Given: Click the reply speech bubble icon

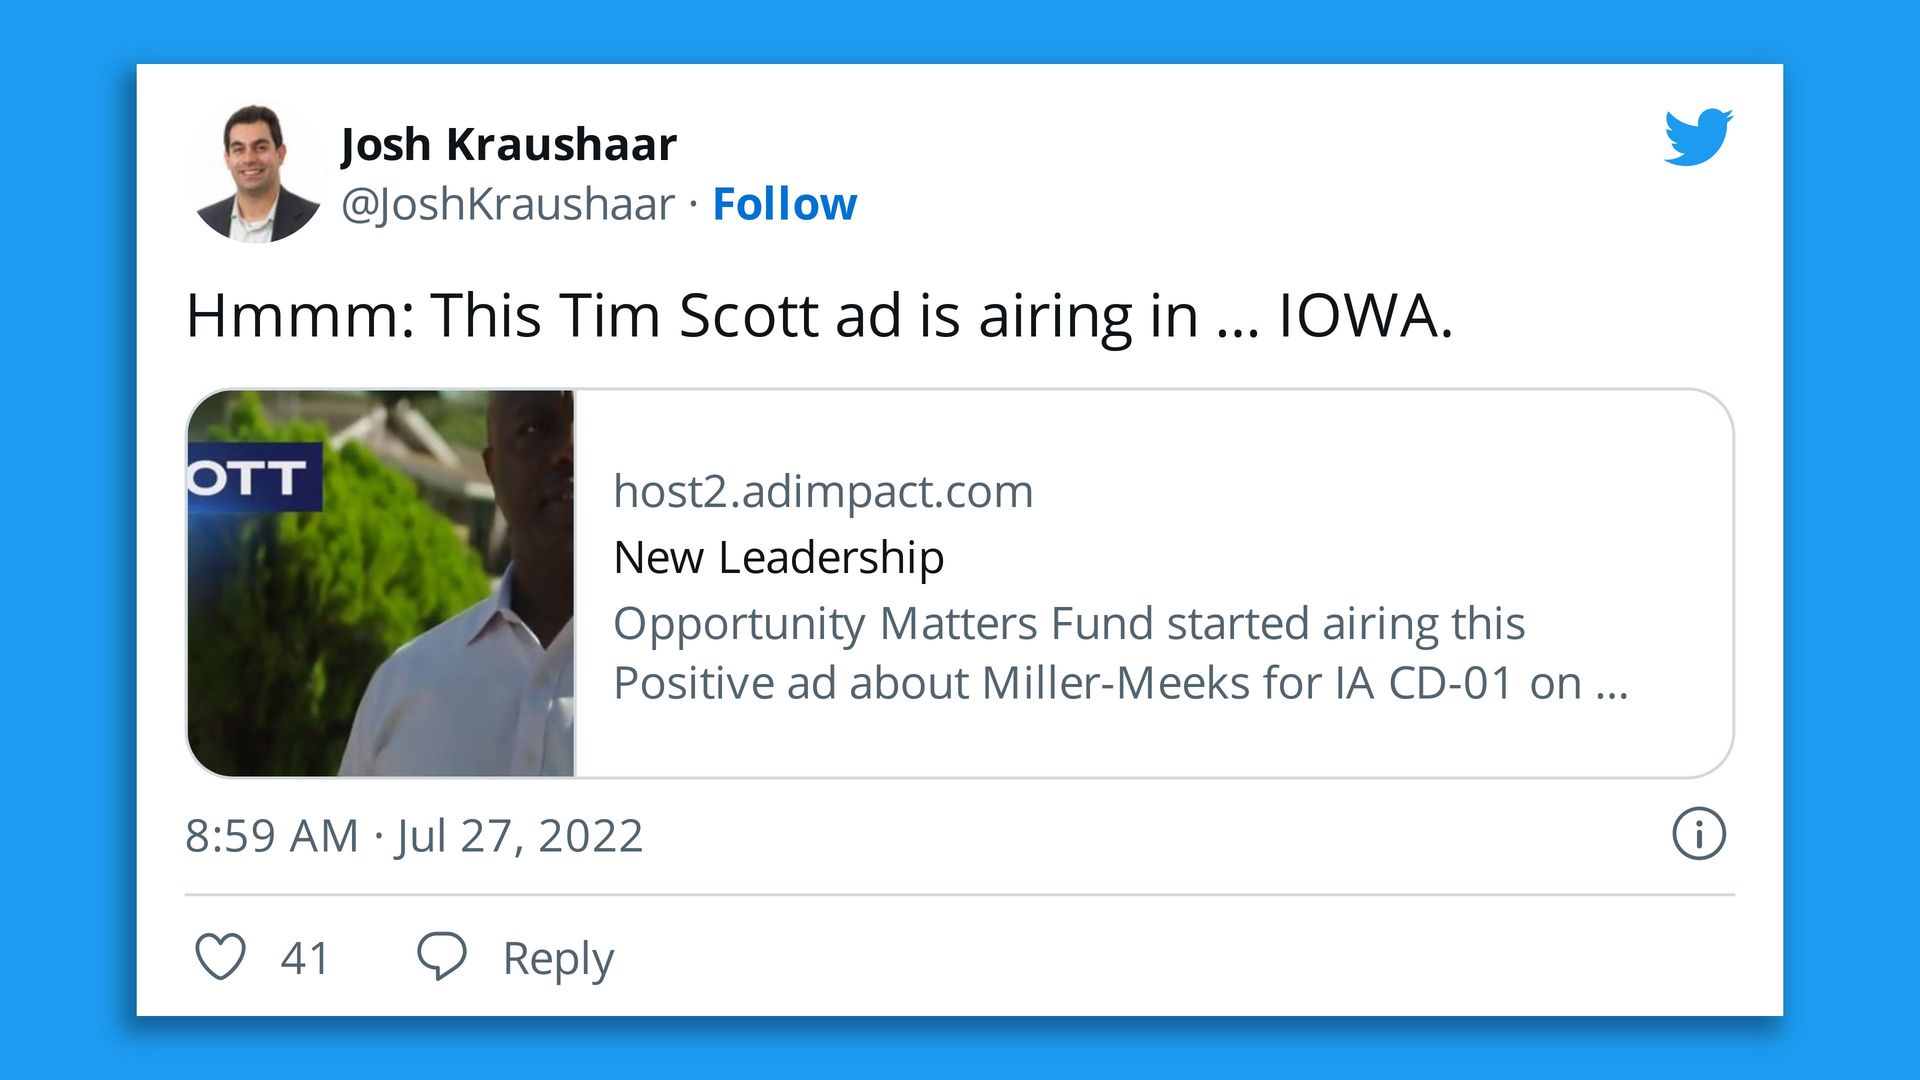Looking at the screenshot, I should [x=441, y=957].
